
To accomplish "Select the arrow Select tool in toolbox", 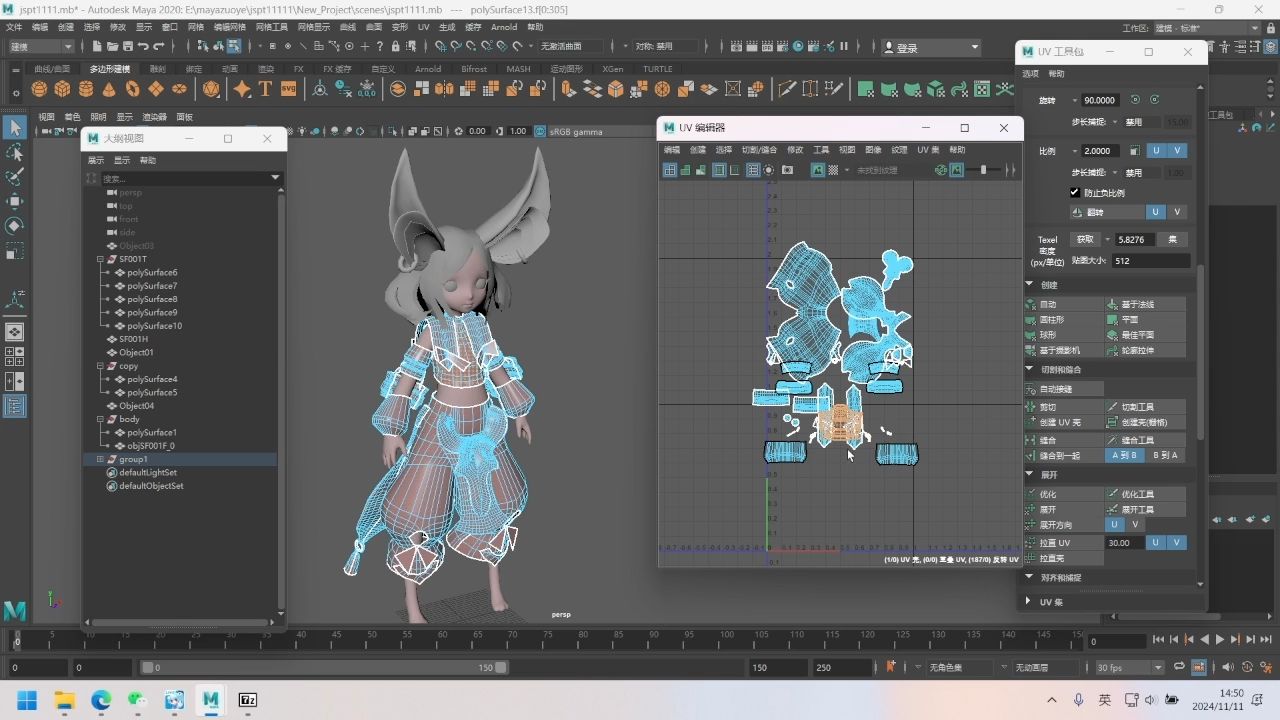I will pyautogui.click(x=14, y=128).
